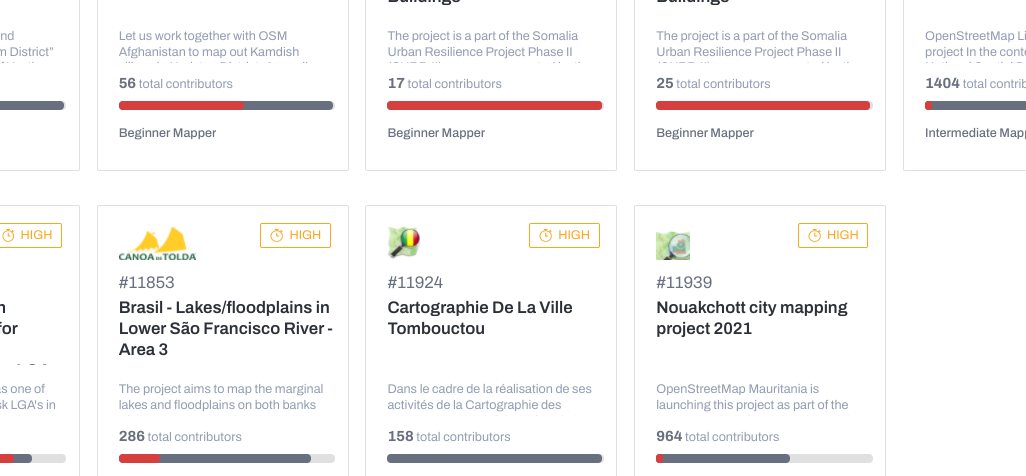Click the Kamdish Afghanistan project description

[x=212, y=46]
